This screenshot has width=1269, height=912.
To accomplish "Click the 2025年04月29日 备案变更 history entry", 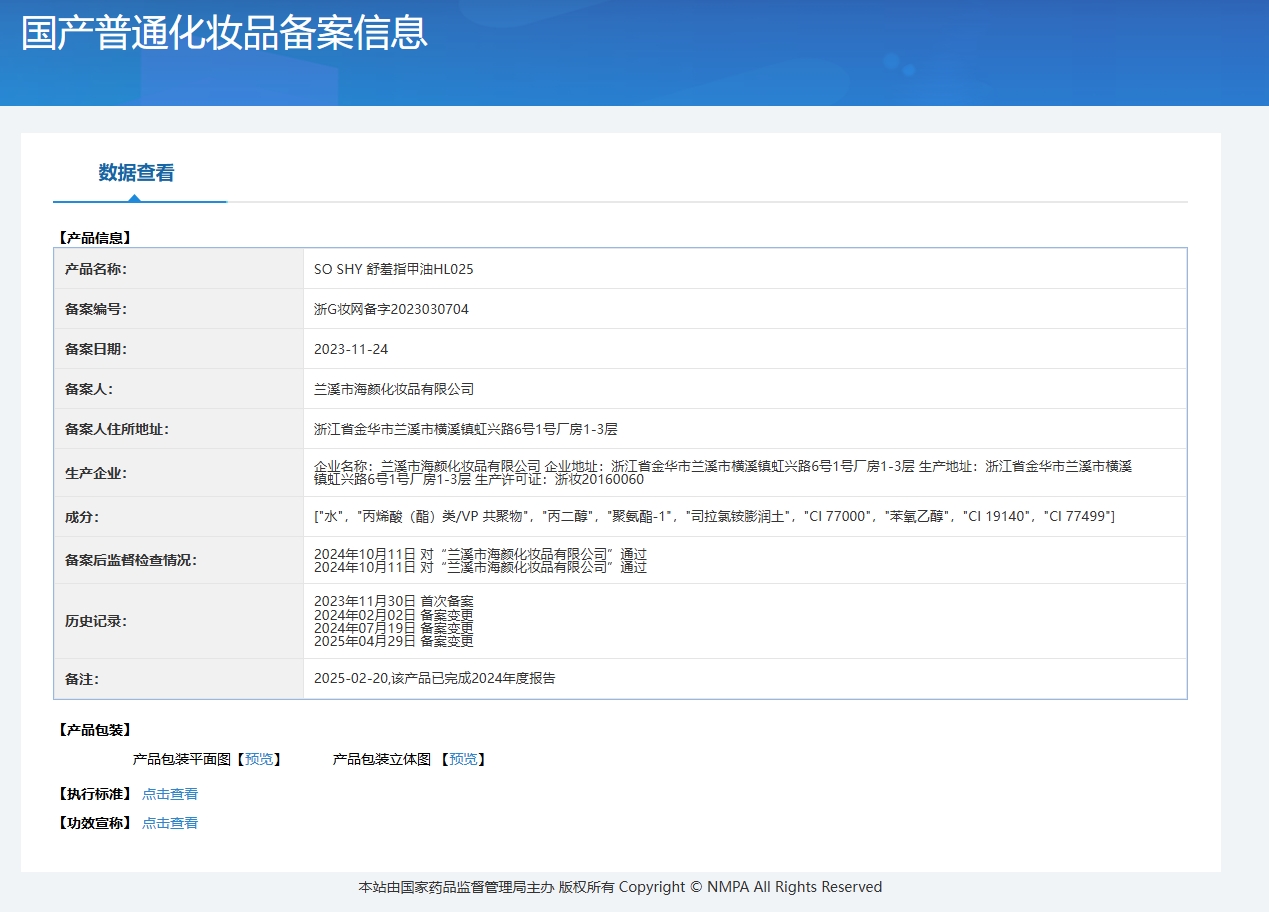I will pyautogui.click(x=393, y=641).
